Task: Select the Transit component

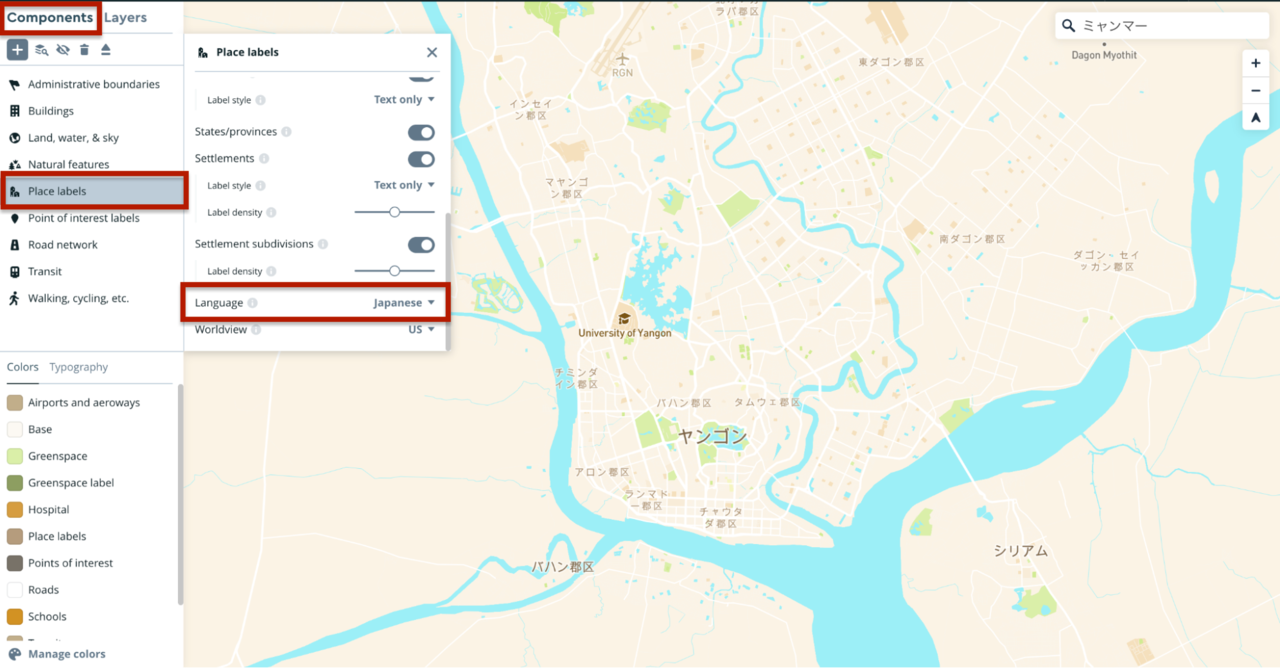Action: (92, 272)
